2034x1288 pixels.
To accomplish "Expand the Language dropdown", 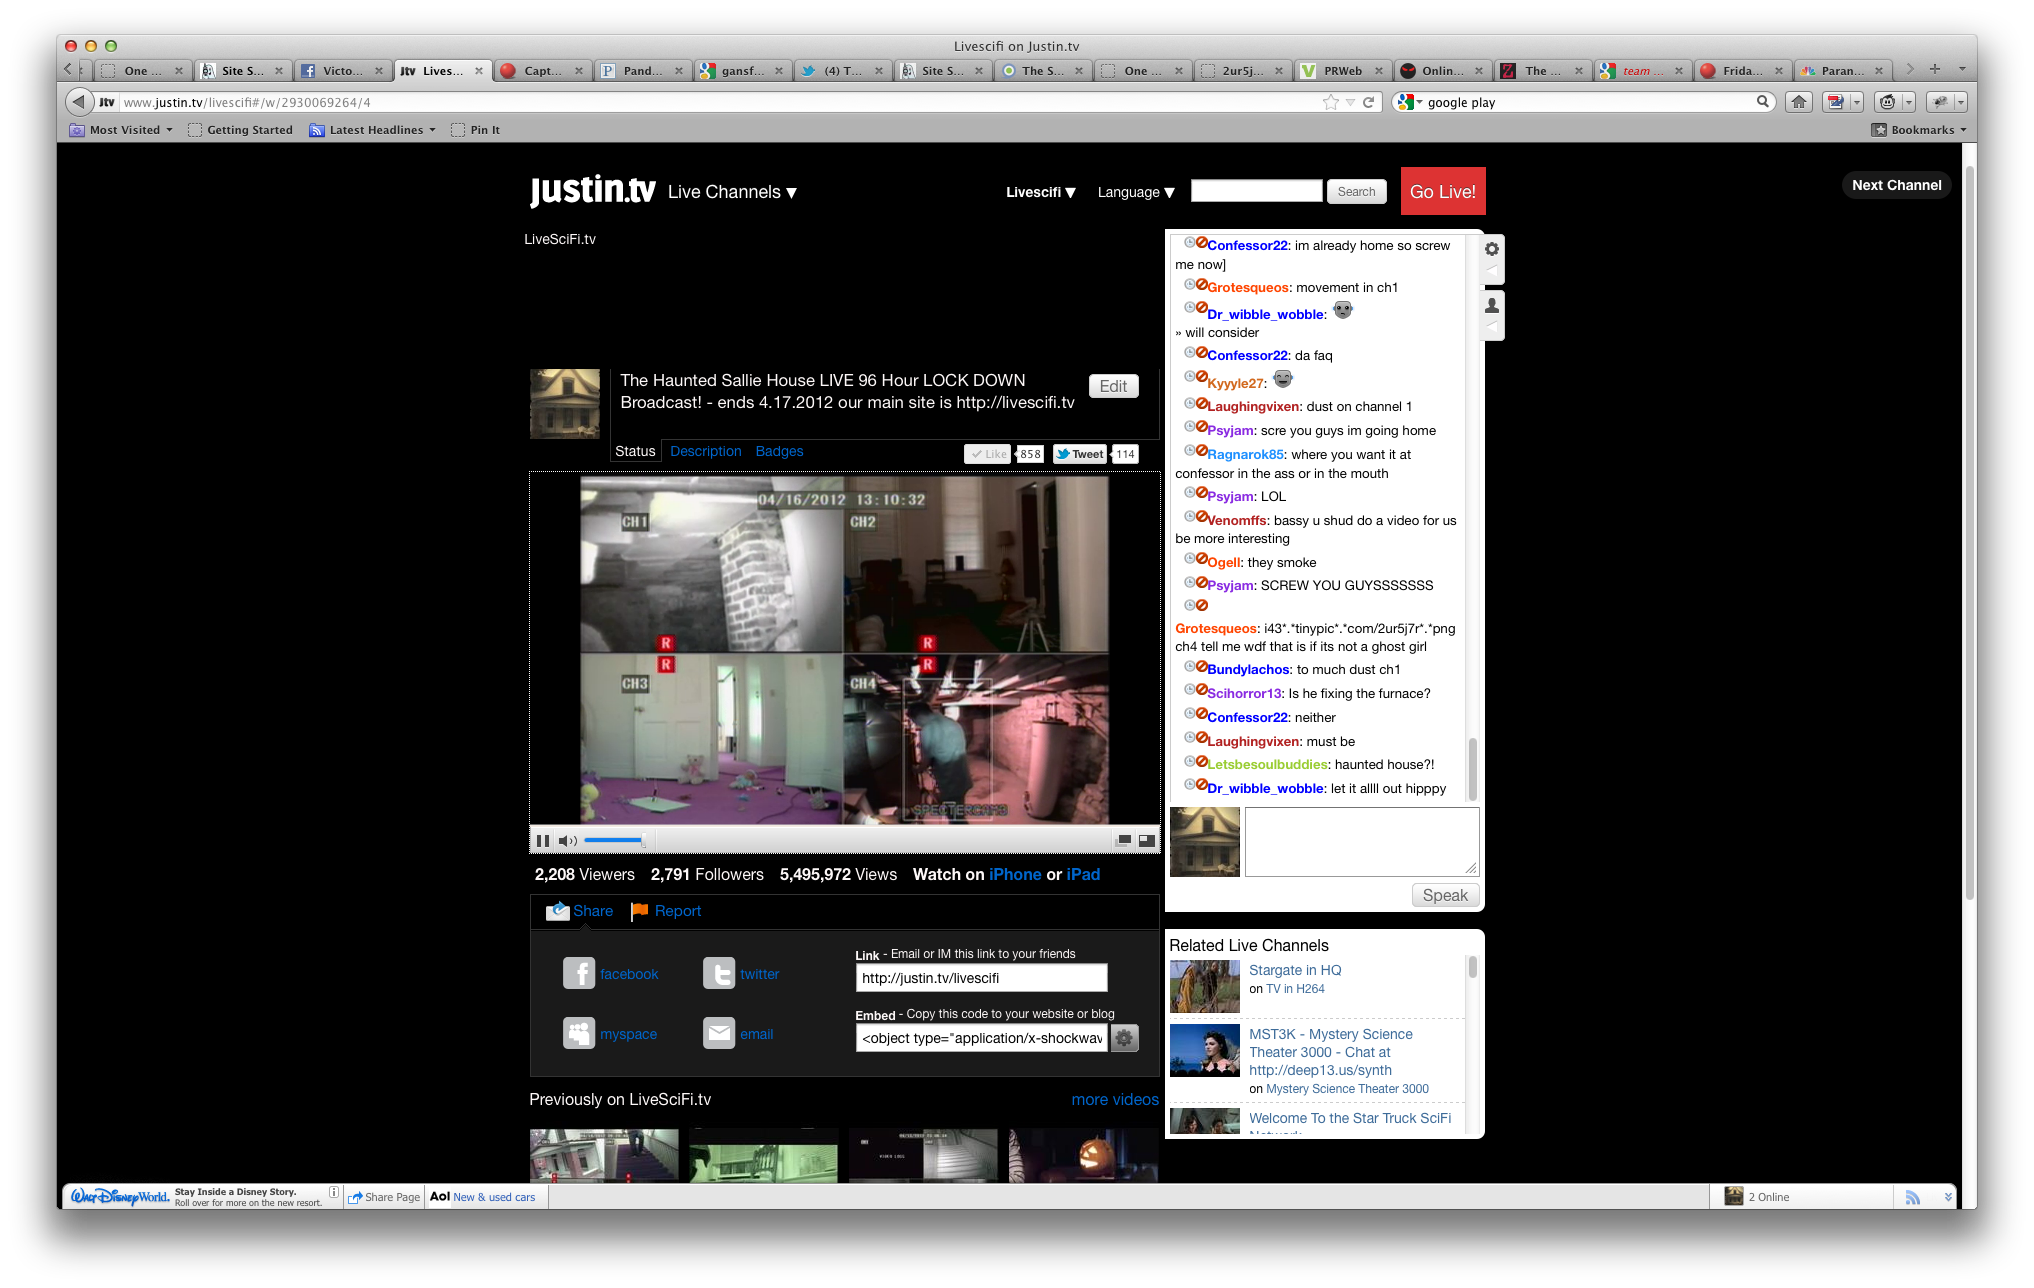I will 1135,192.
